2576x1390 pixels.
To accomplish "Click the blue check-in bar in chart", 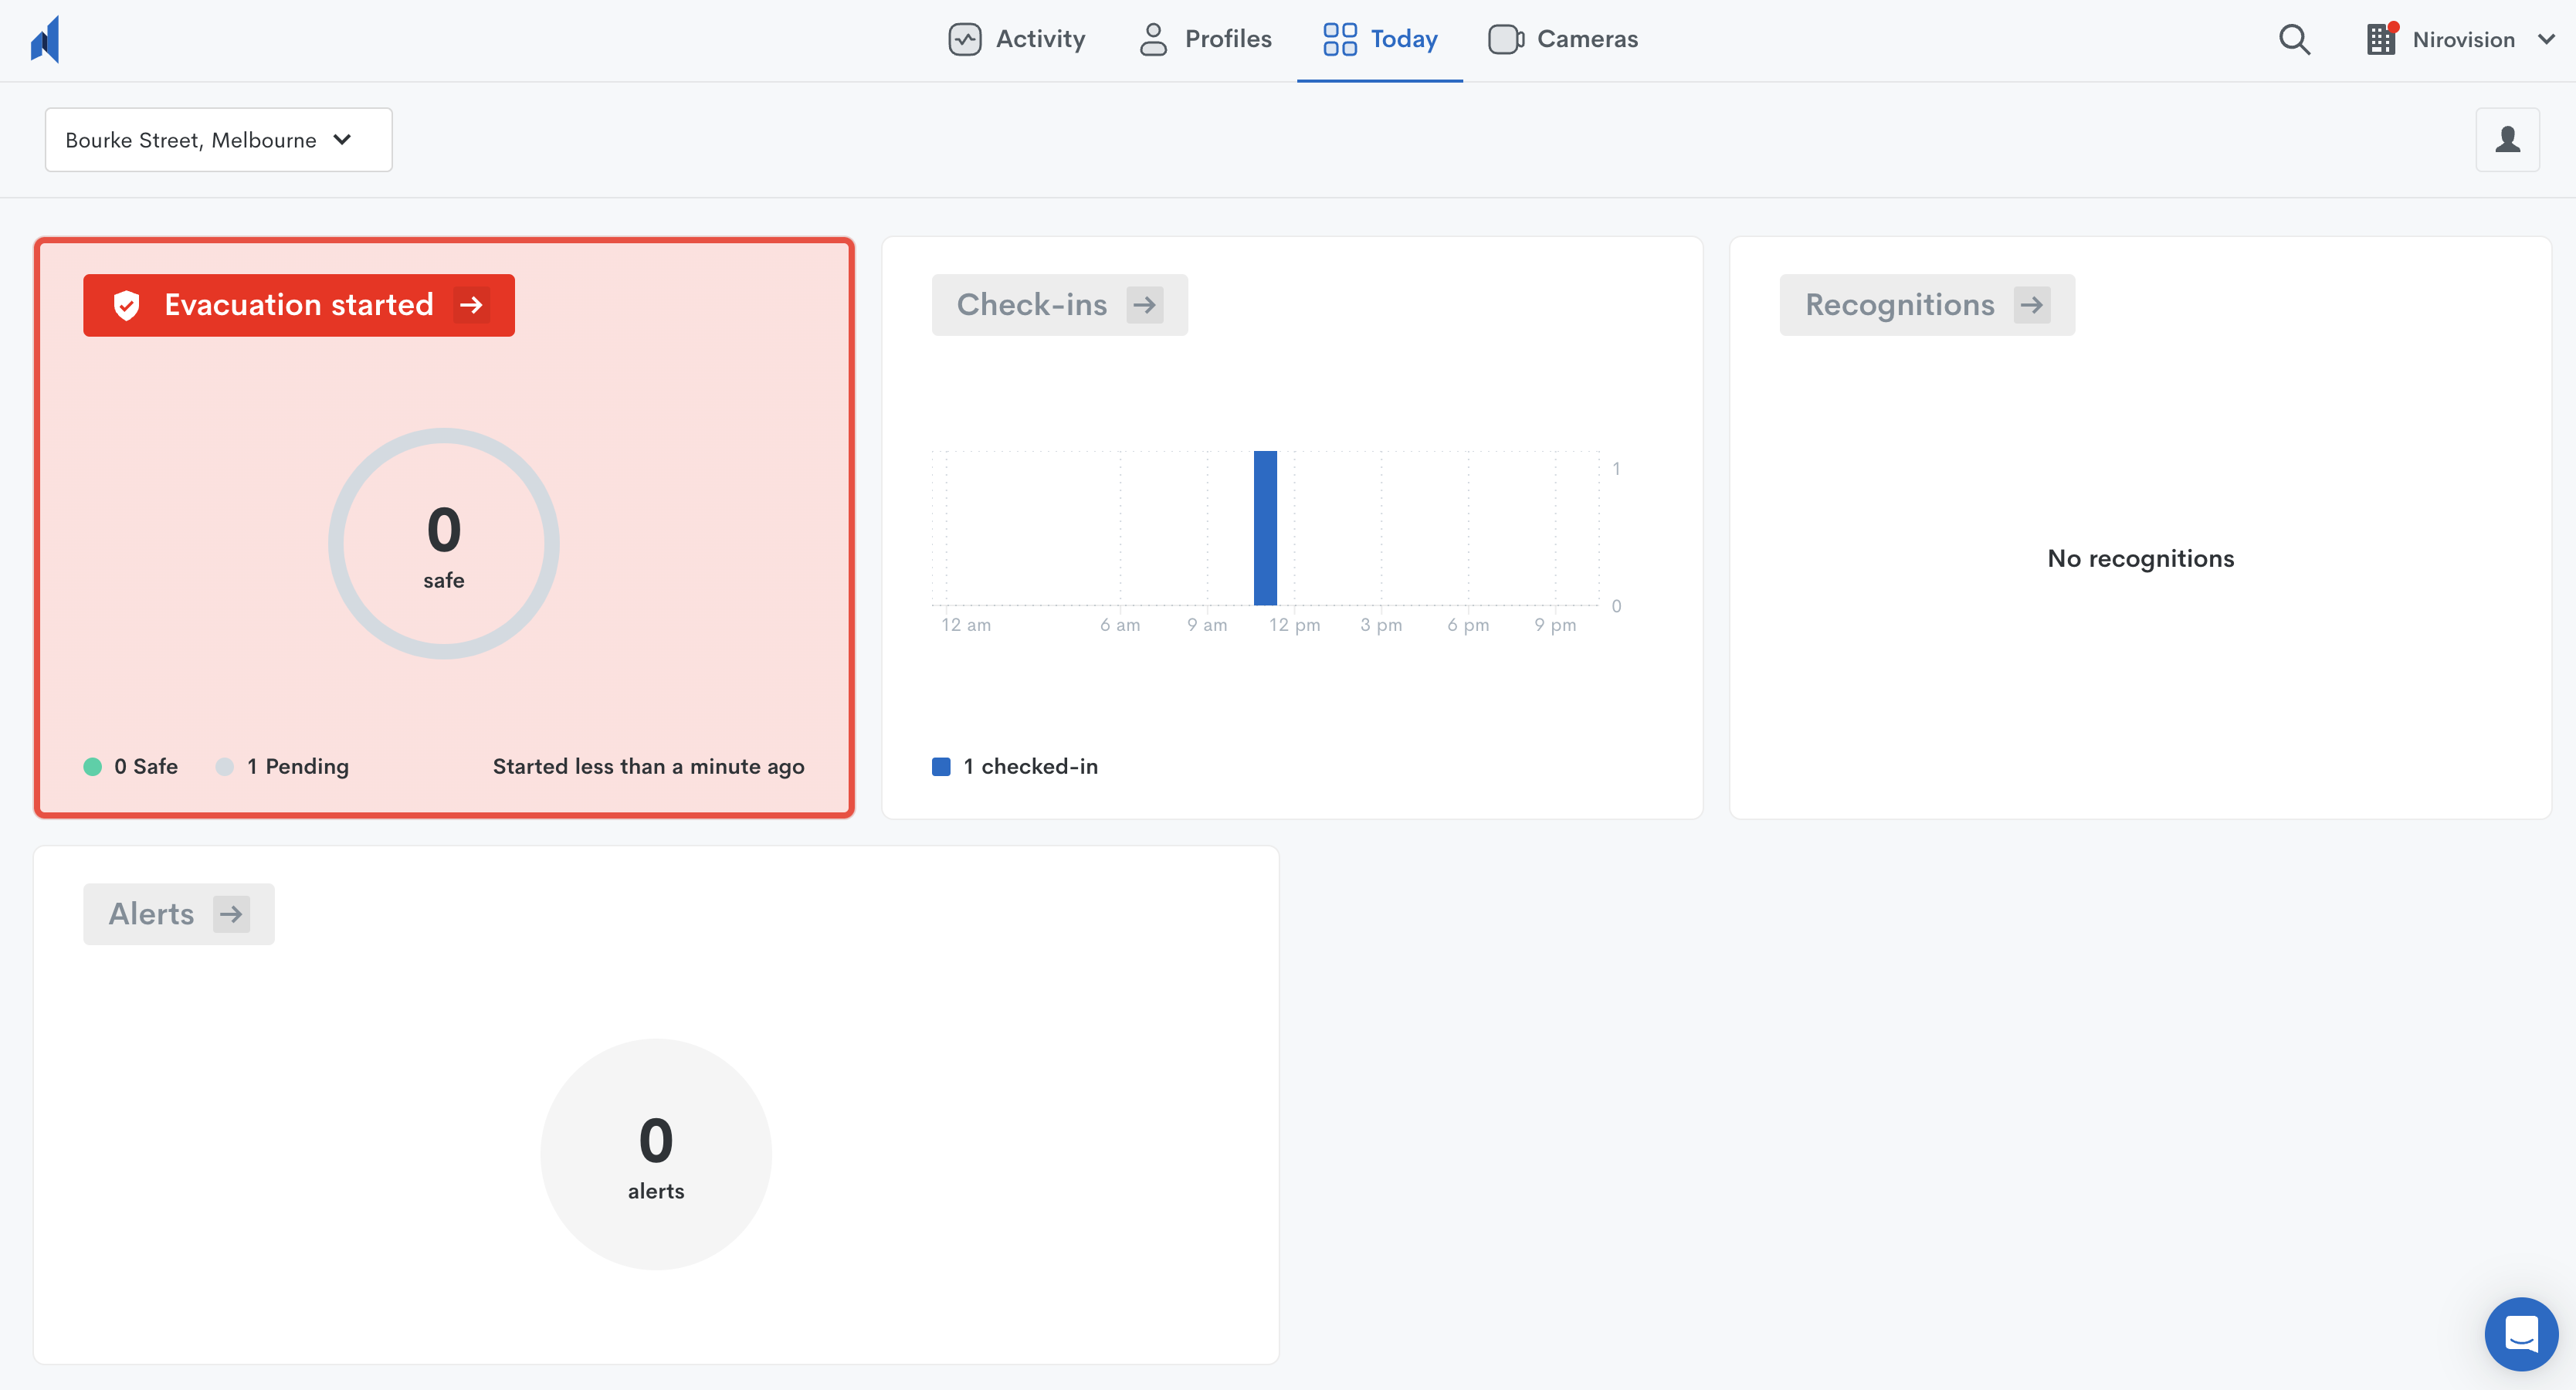I will [x=1265, y=528].
